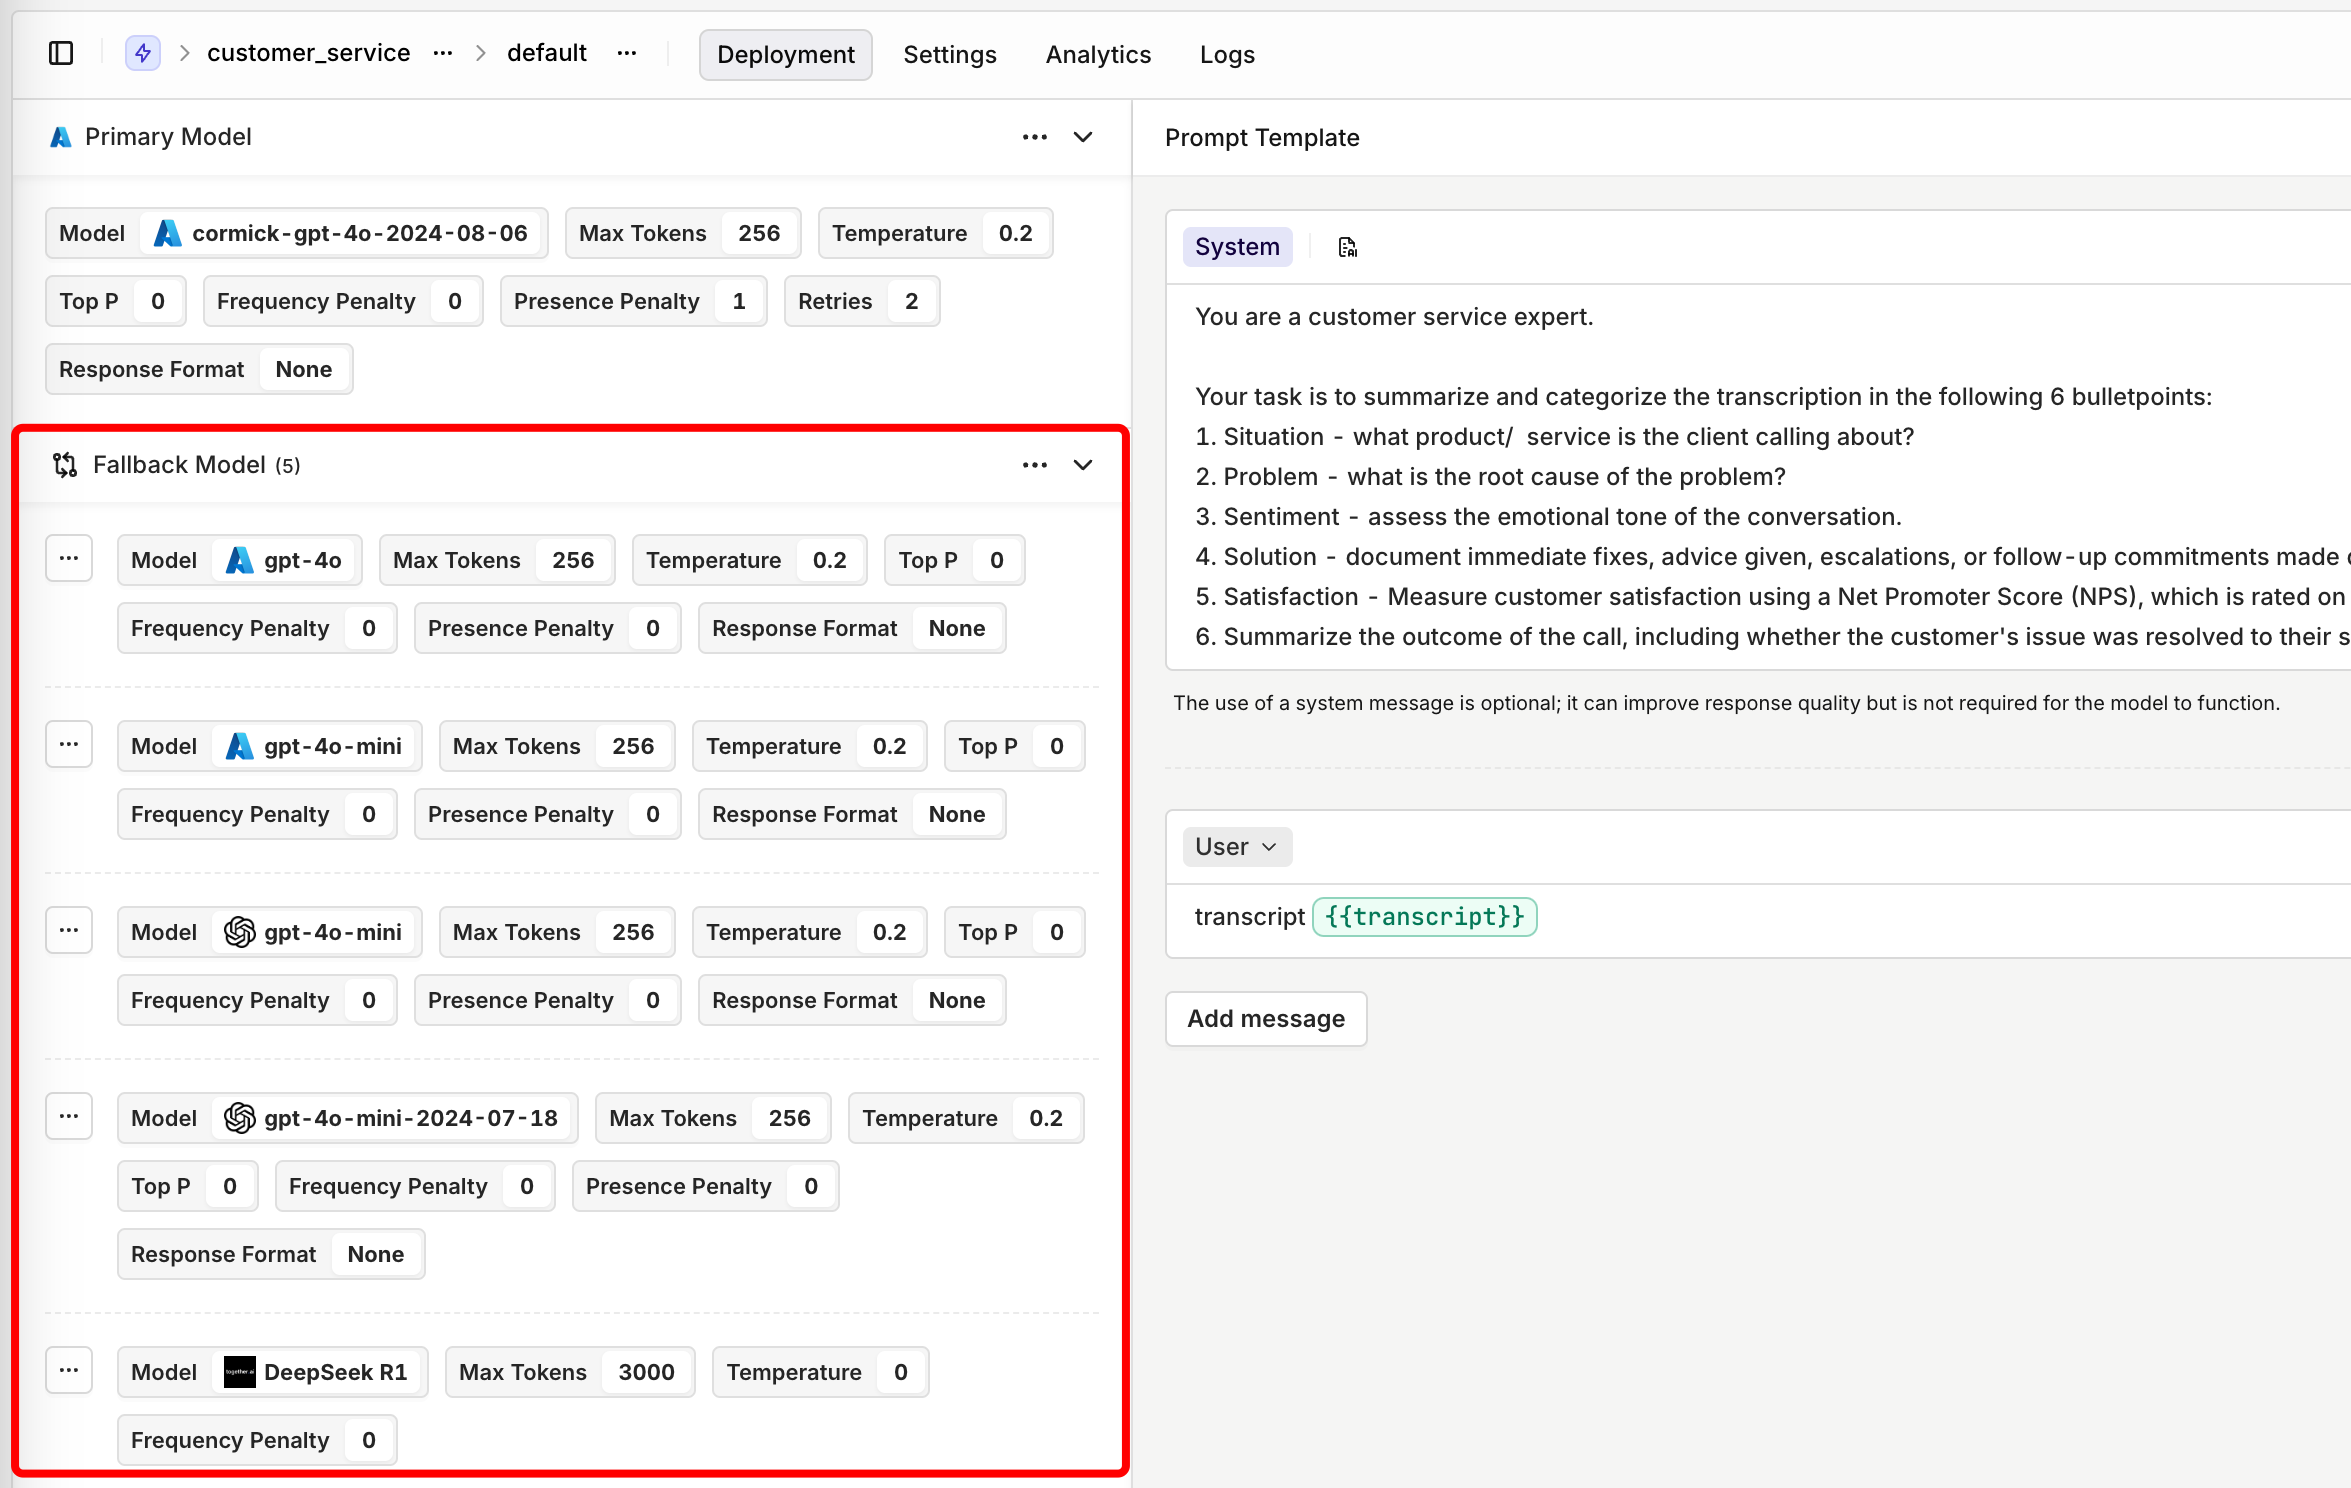Open Fallback Model three-dot menu
Screen dimensions: 2351x1488
(x=1035, y=465)
